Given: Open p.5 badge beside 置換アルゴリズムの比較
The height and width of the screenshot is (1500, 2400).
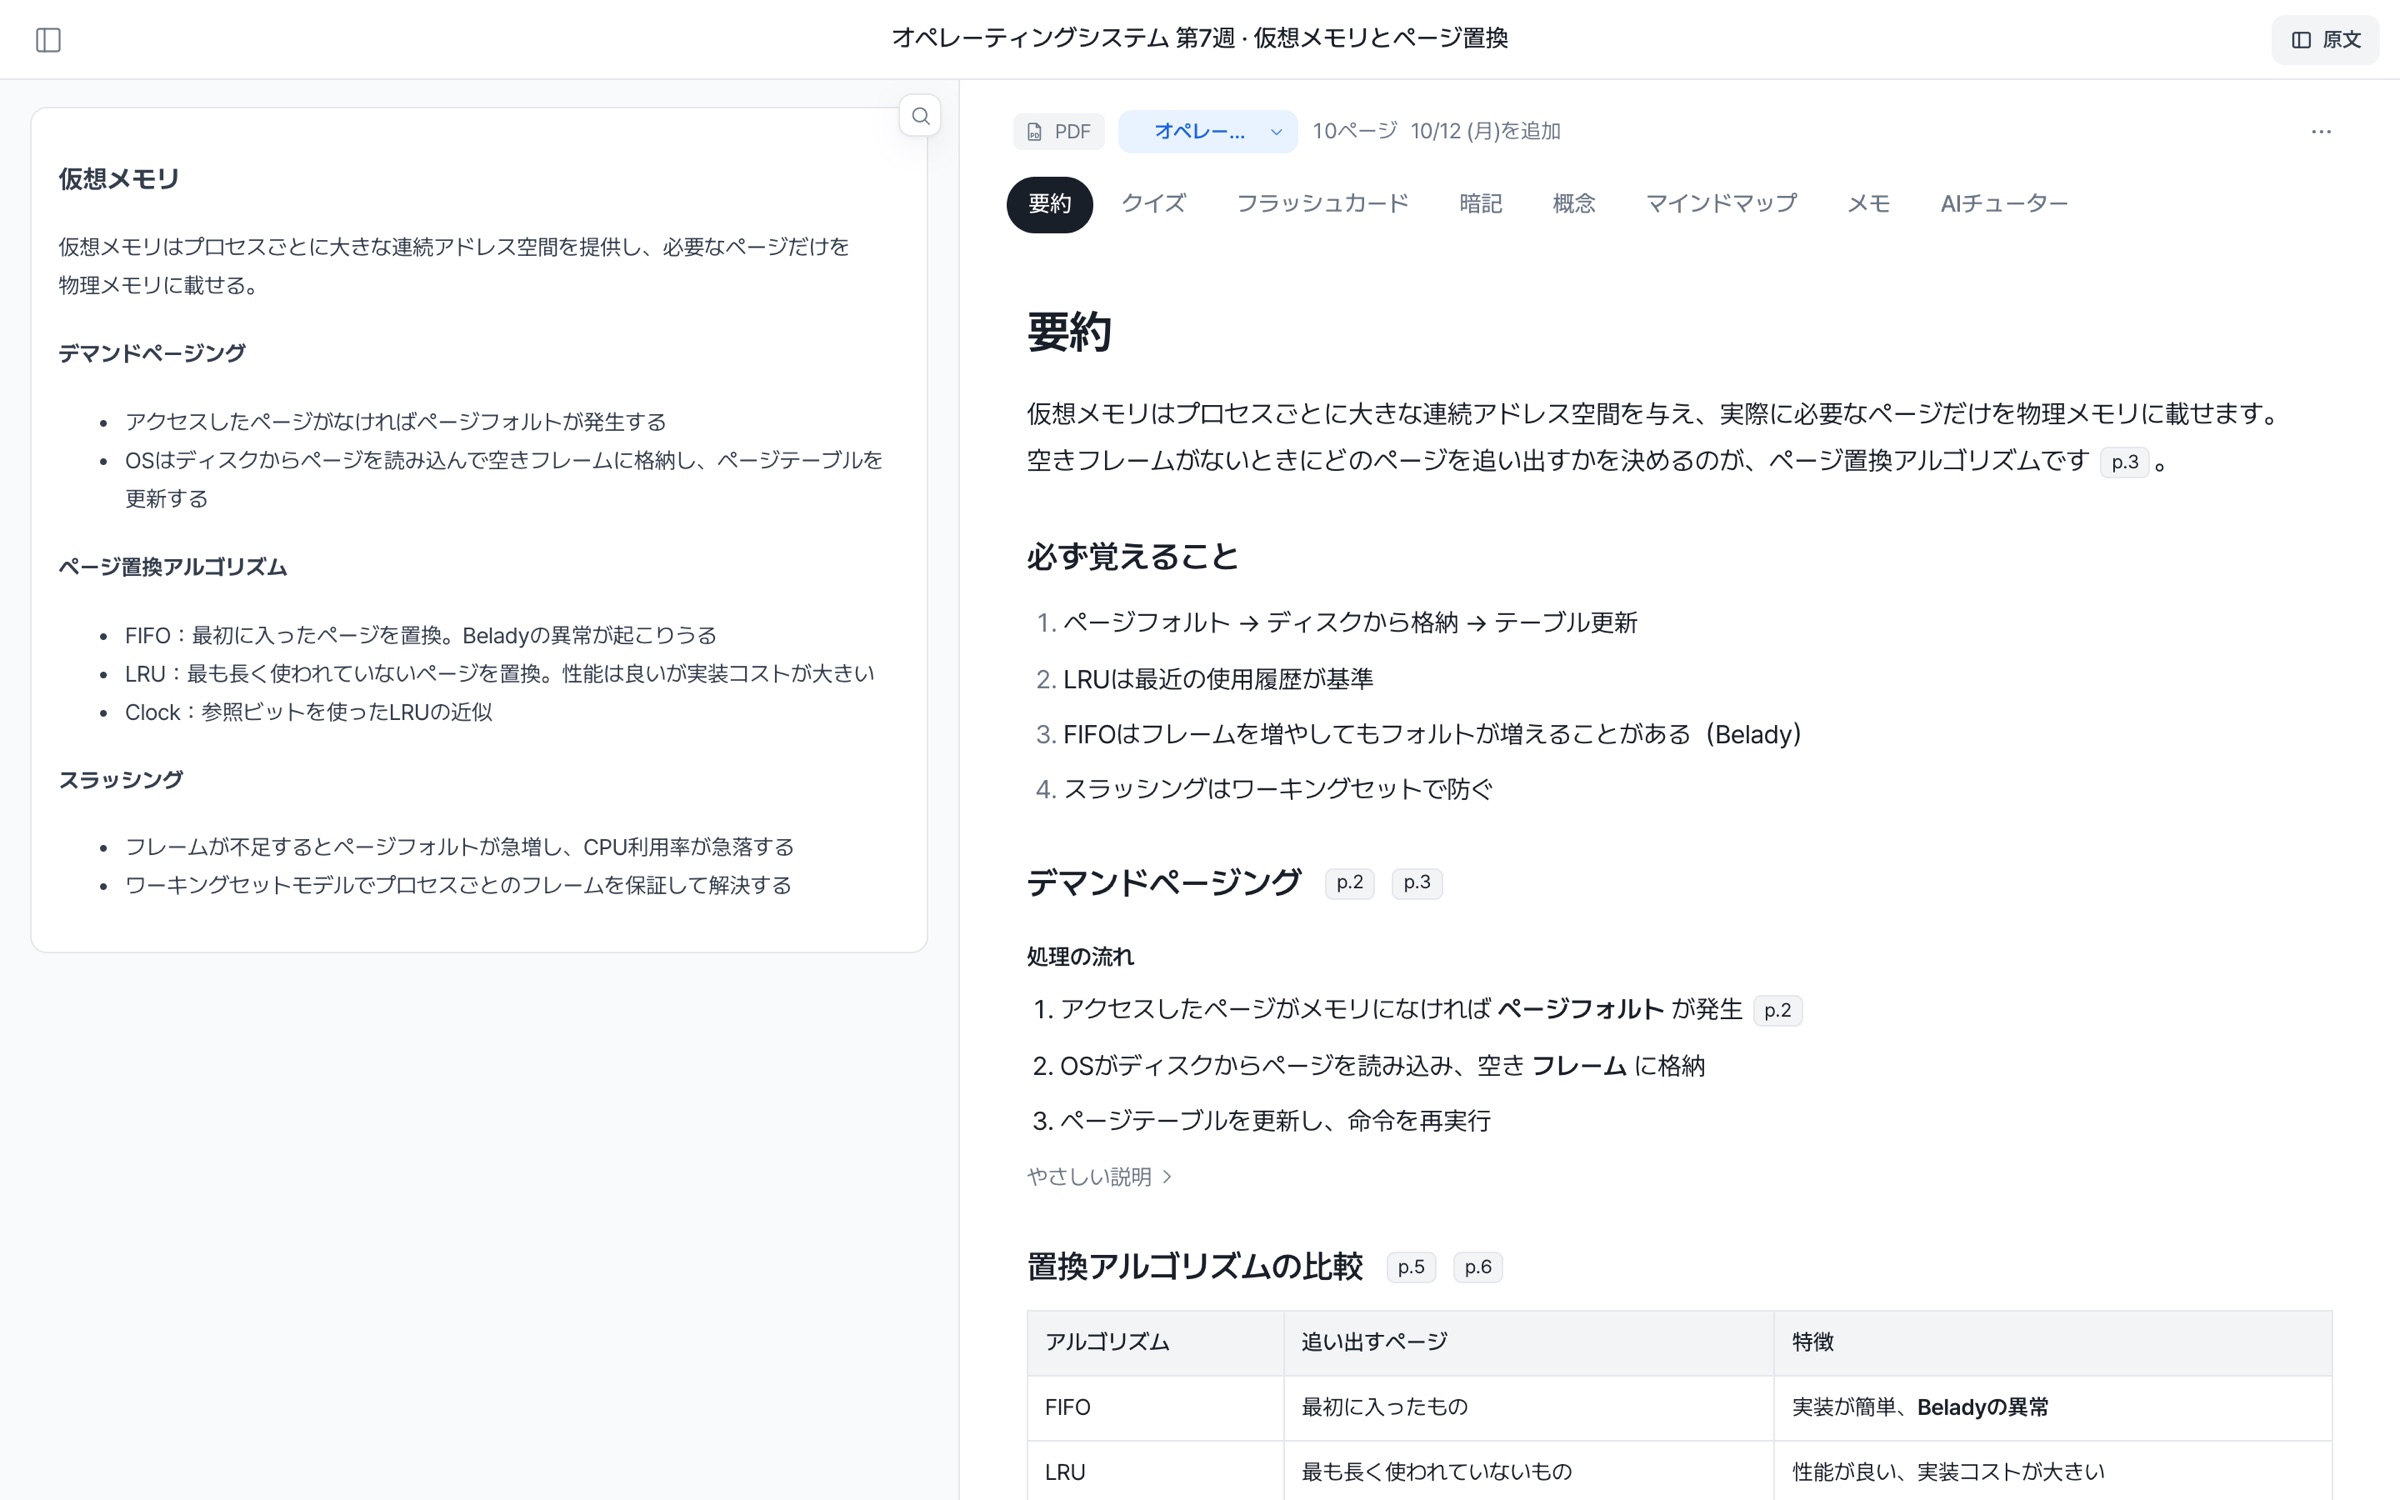Looking at the screenshot, I should pyautogui.click(x=1411, y=1267).
